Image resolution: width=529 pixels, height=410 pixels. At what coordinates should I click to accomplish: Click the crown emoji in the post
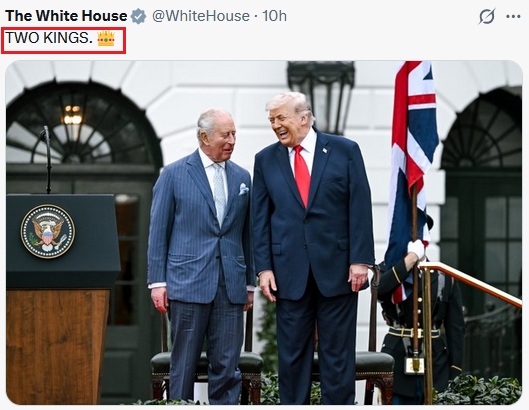pyautogui.click(x=106, y=38)
